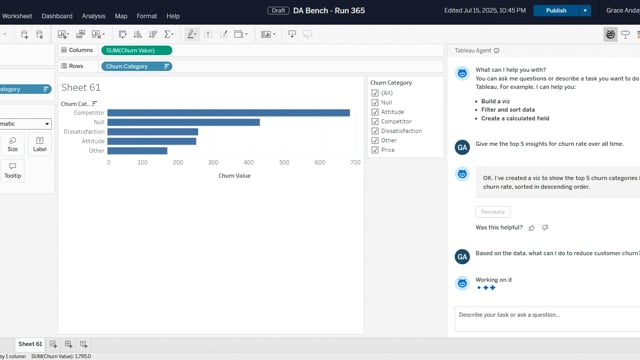Uncheck the Competitor filter checkbox
The height and width of the screenshot is (360, 640).
click(x=375, y=122)
